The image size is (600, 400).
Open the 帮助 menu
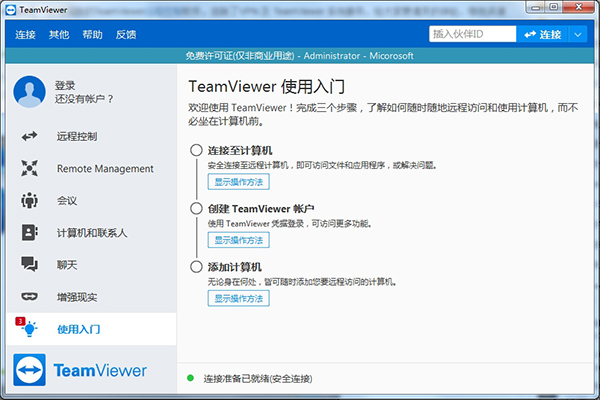(92, 34)
